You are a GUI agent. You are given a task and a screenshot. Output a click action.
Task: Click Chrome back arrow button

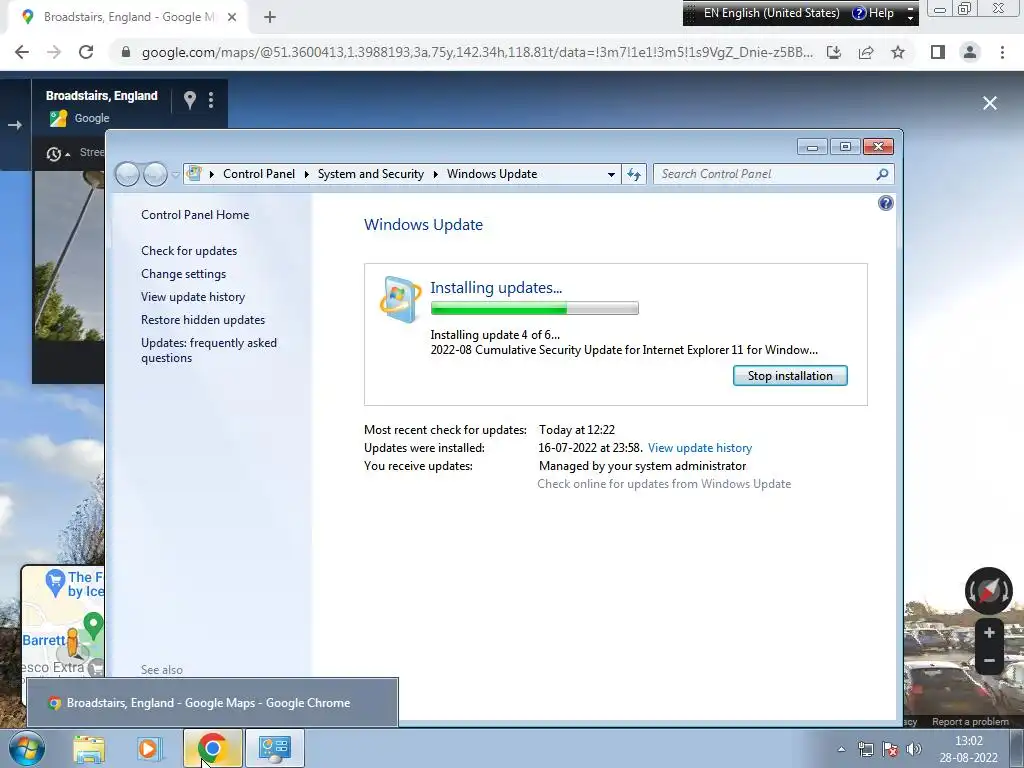(22, 52)
